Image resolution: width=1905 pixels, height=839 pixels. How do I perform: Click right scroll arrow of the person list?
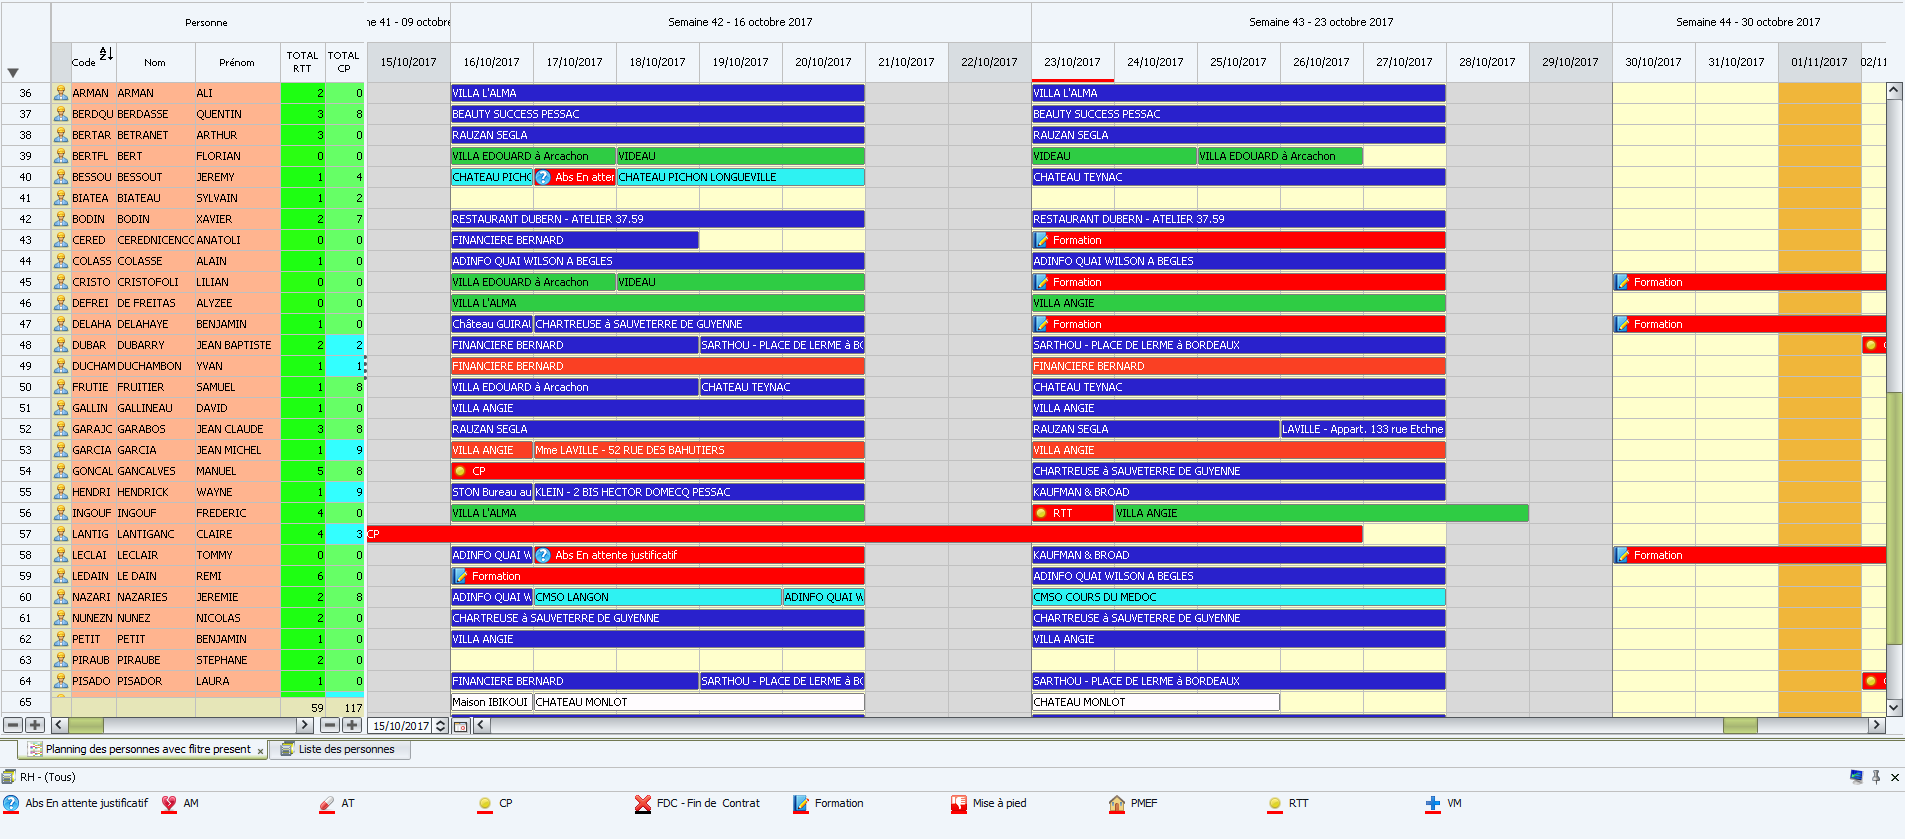305,725
